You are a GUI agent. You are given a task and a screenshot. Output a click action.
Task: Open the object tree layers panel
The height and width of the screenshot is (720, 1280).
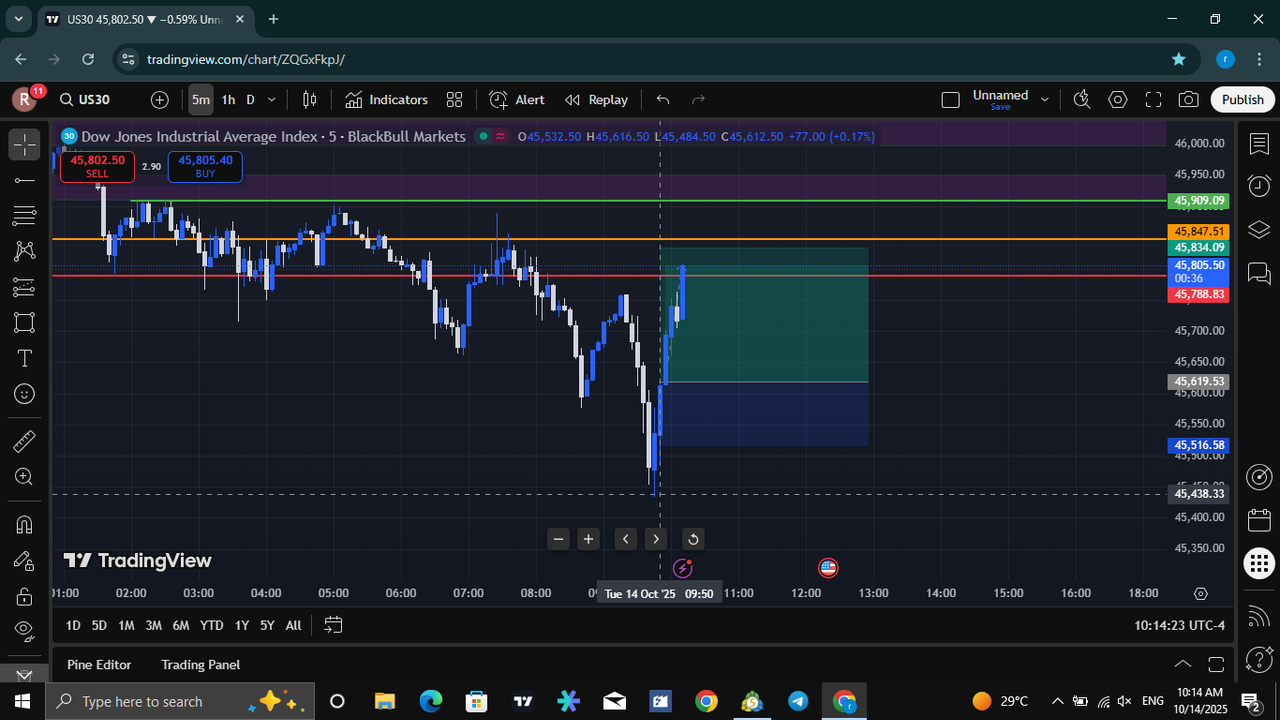[x=1259, y=230]
